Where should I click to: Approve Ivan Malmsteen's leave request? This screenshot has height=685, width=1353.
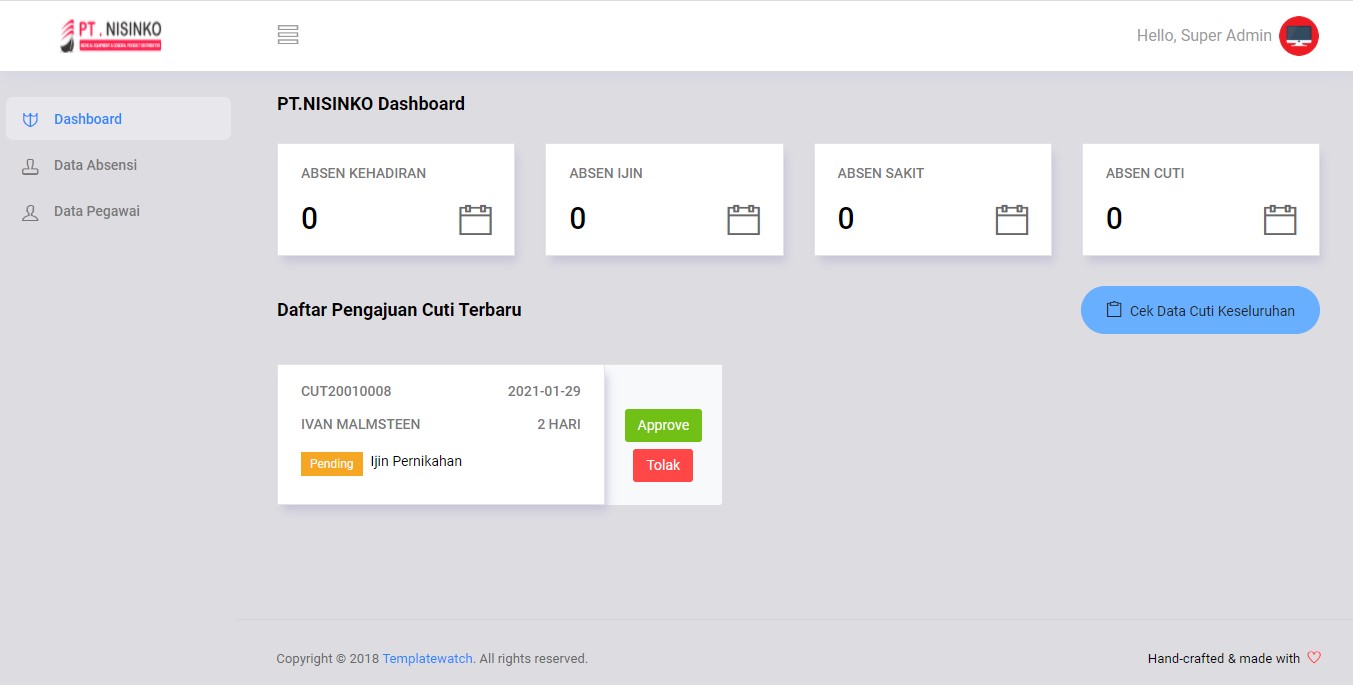(x=663, y=425)
